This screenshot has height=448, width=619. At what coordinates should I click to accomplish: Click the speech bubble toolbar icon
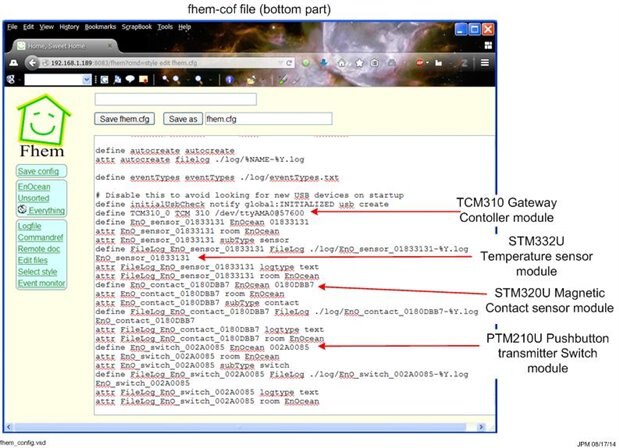tap(130, 79)
